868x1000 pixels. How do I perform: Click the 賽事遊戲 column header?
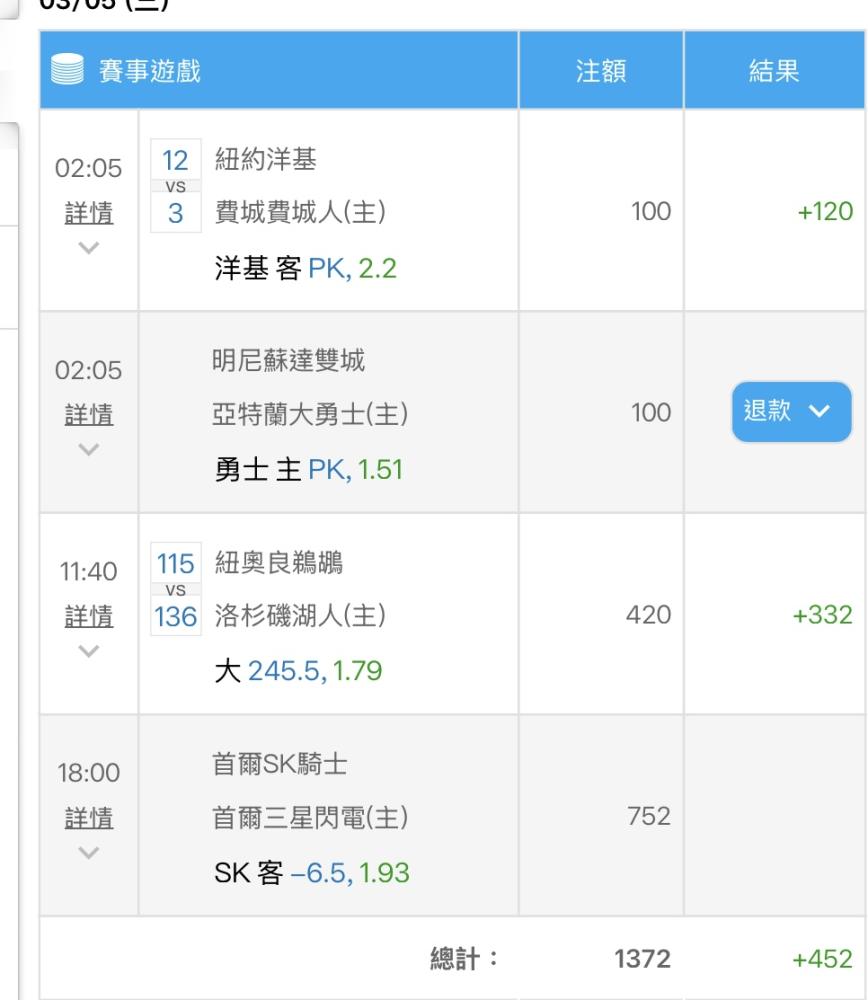[150, 70]
